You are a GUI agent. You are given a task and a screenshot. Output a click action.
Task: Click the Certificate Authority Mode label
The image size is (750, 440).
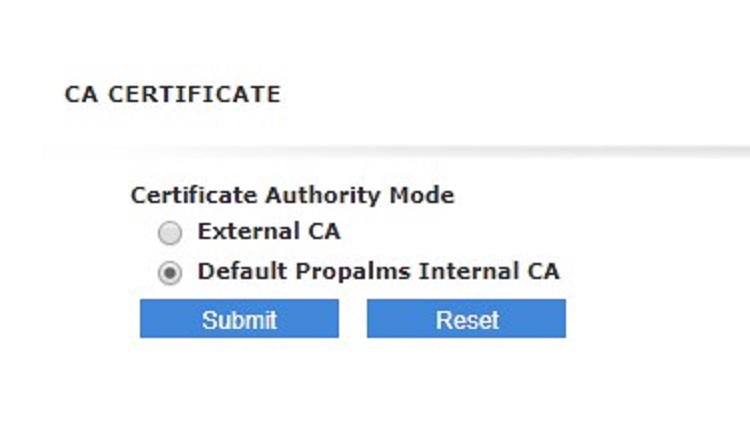293,196
